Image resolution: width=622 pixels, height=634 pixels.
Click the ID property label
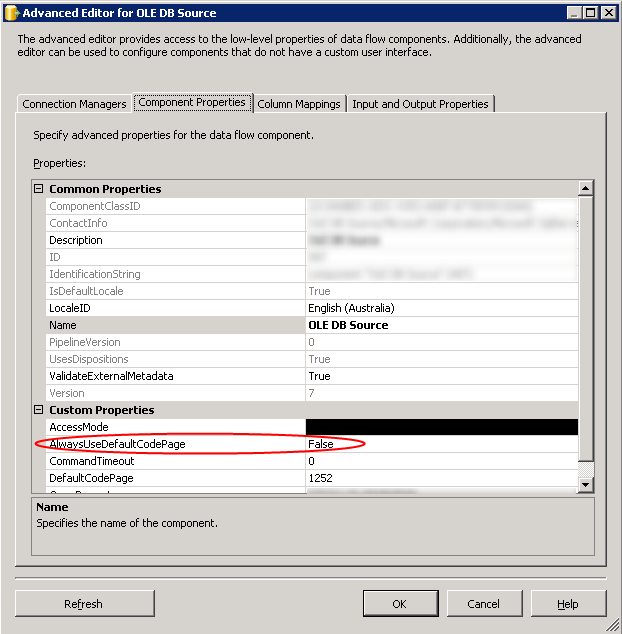(55, 257)
